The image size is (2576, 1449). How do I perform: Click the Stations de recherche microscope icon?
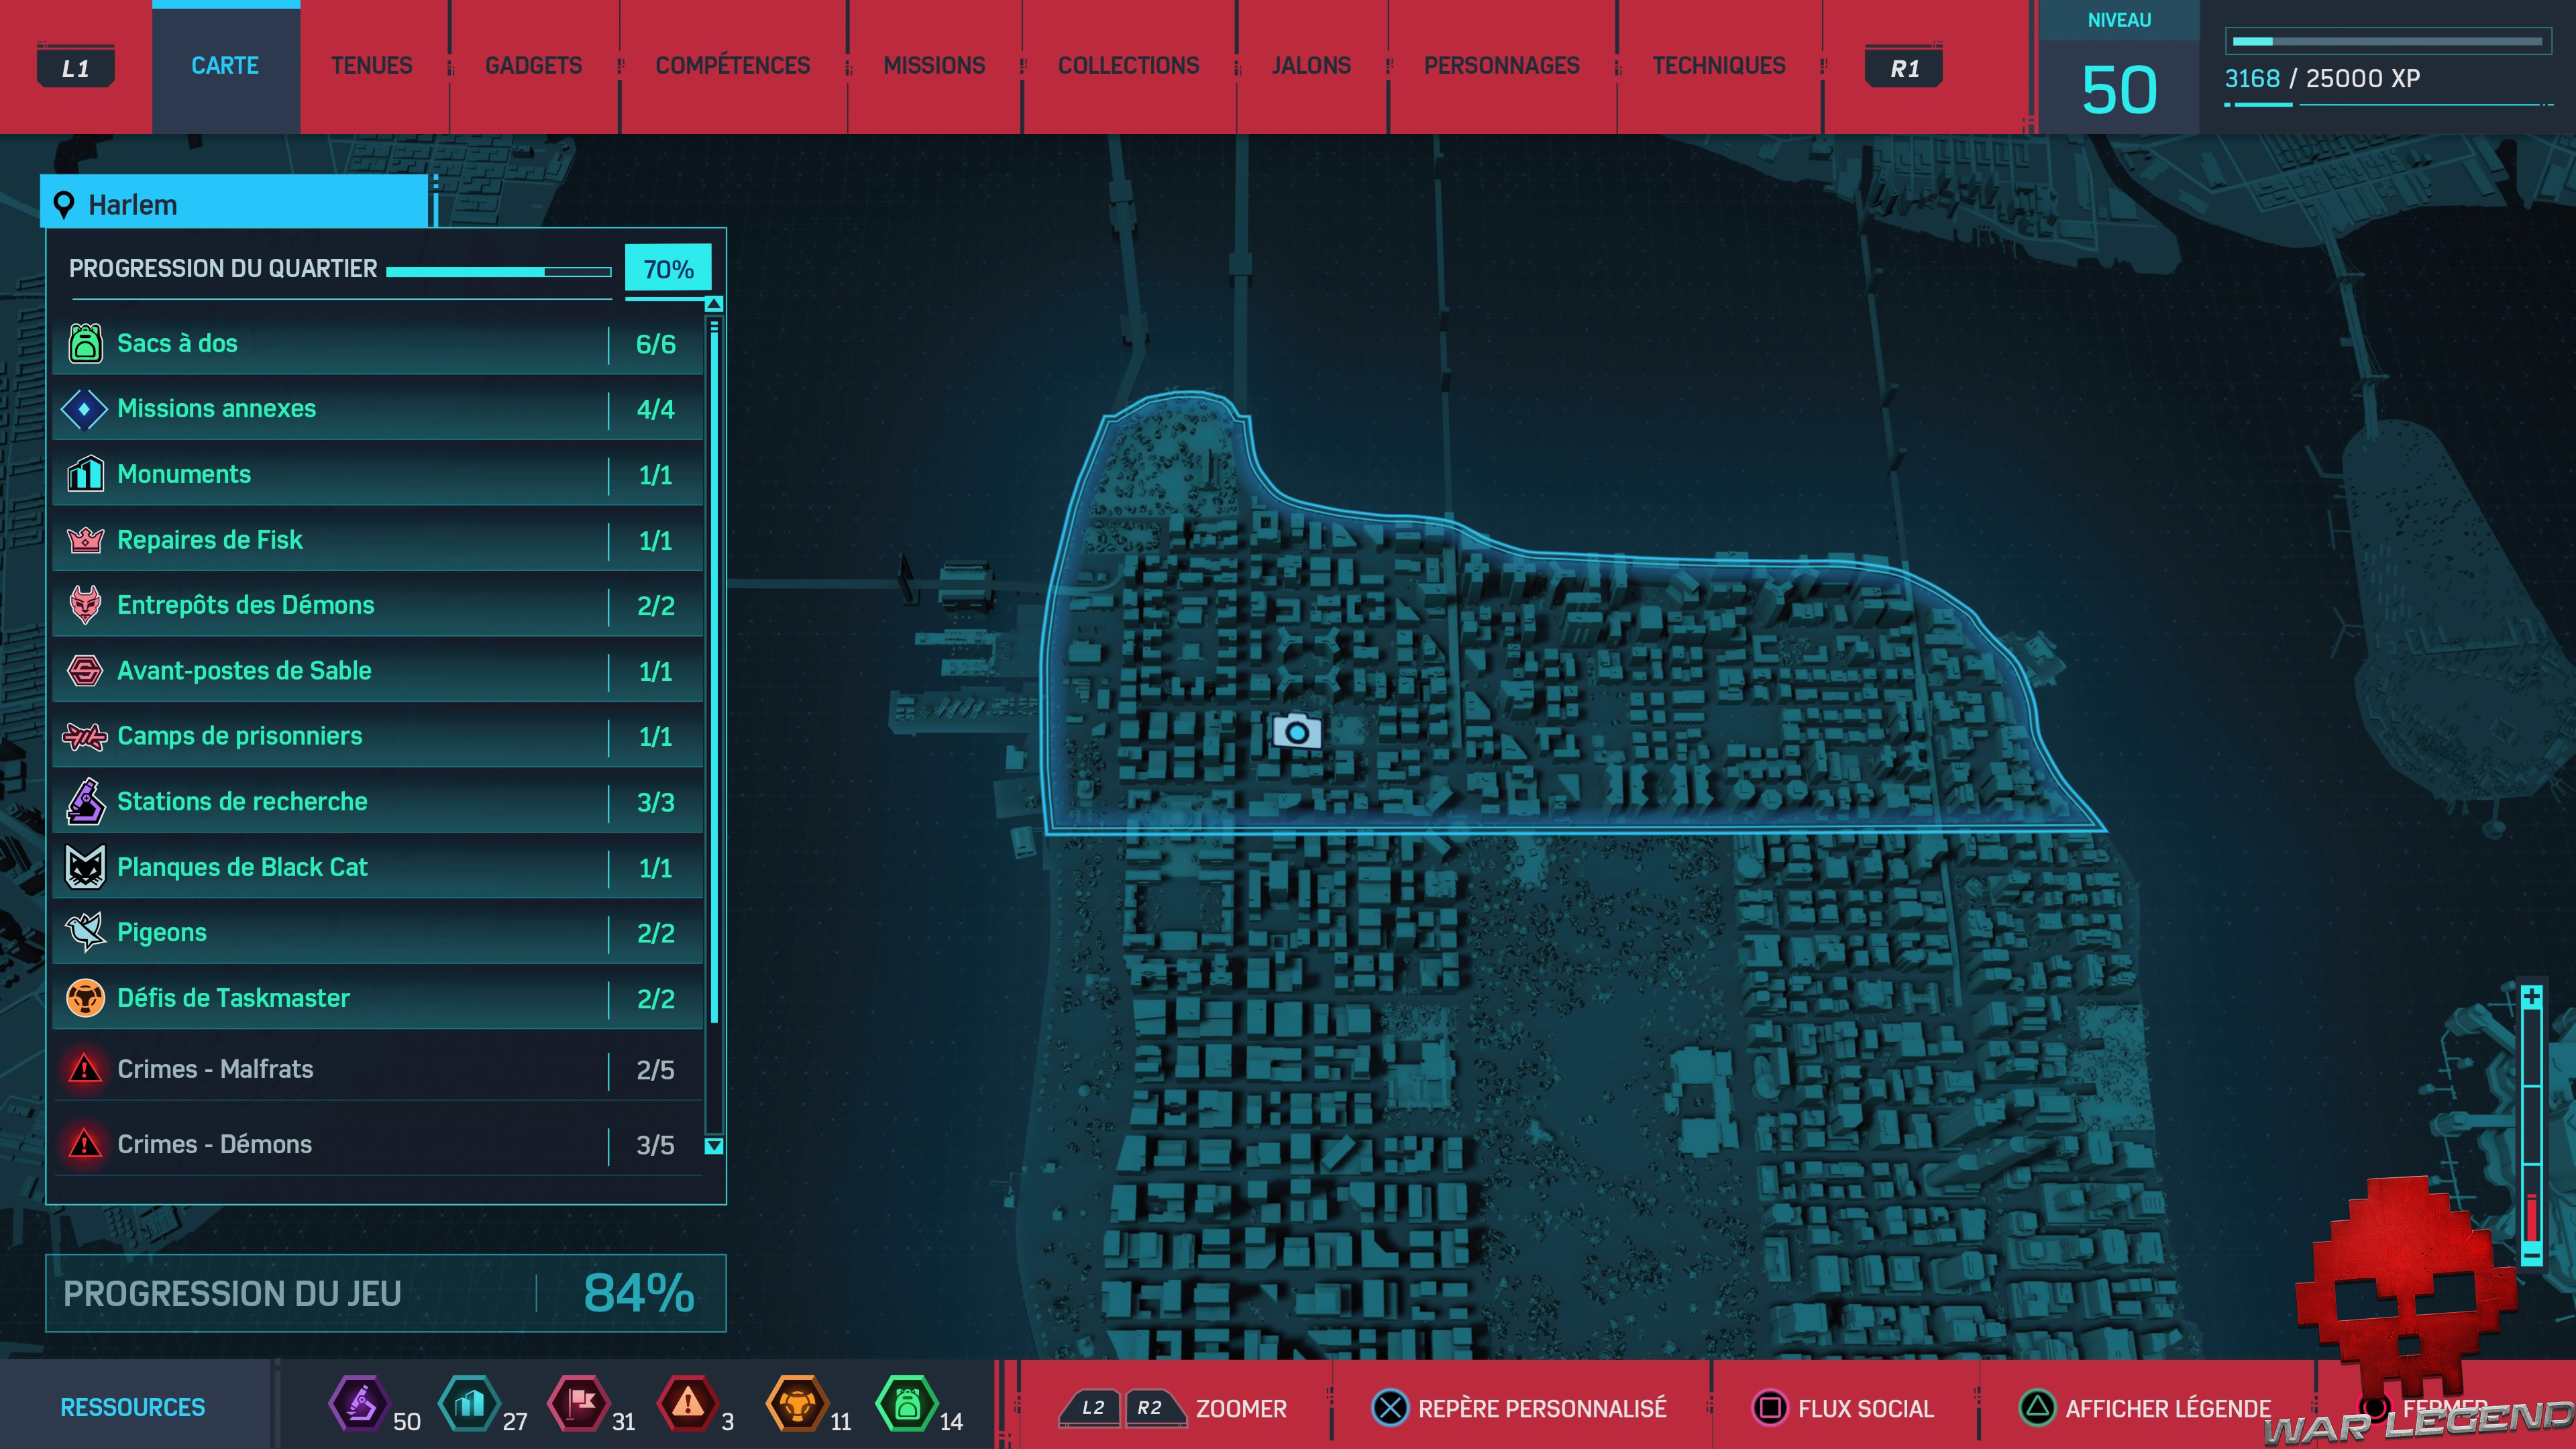[x=85, y=802]
